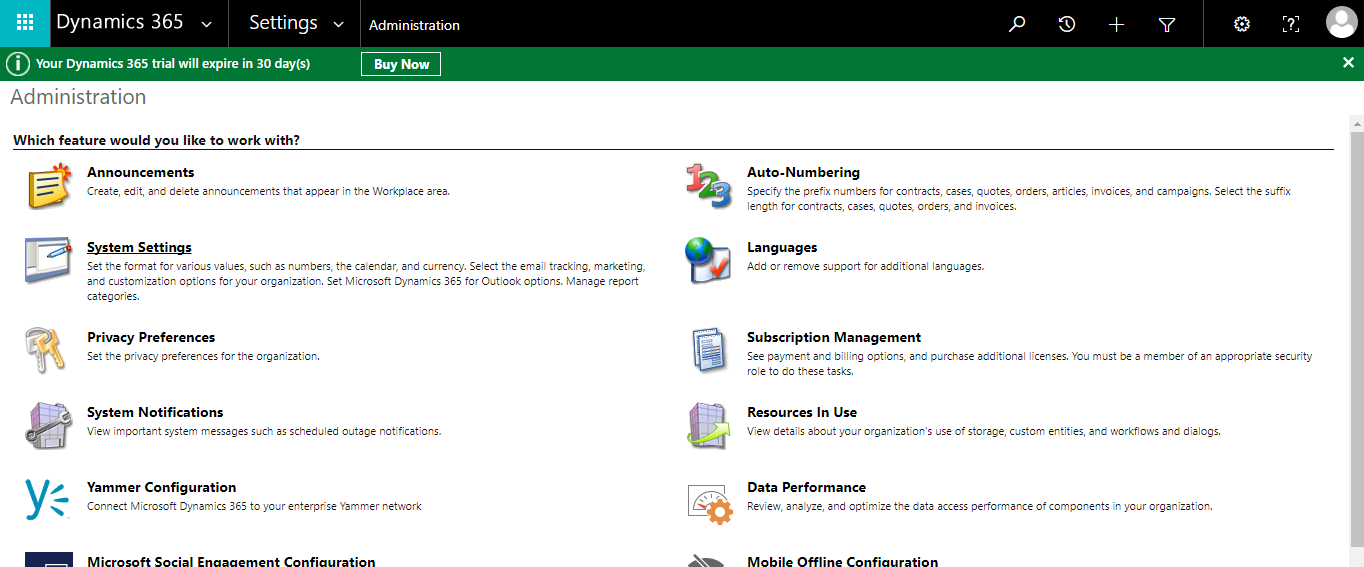1364x567 pixels.
Task: Click the Announcements notepad icon
Action: coord(49,186)
